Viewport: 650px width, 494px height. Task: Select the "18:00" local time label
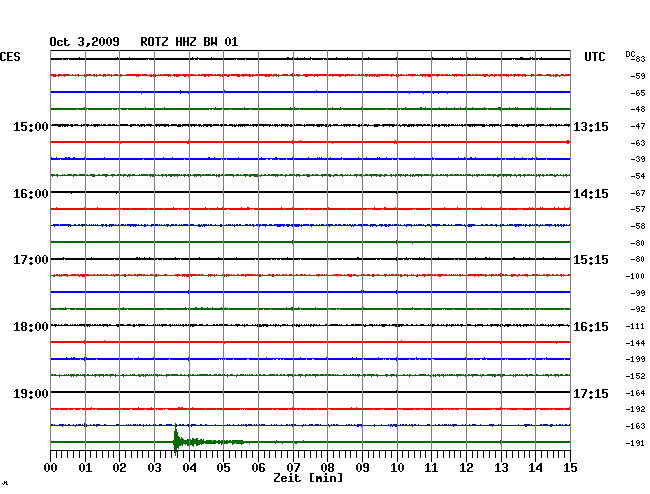(x=31, y=327)
